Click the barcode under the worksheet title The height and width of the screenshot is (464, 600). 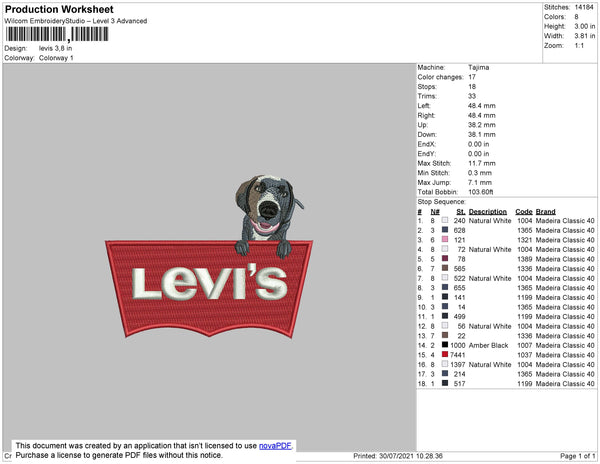[57, 34]
